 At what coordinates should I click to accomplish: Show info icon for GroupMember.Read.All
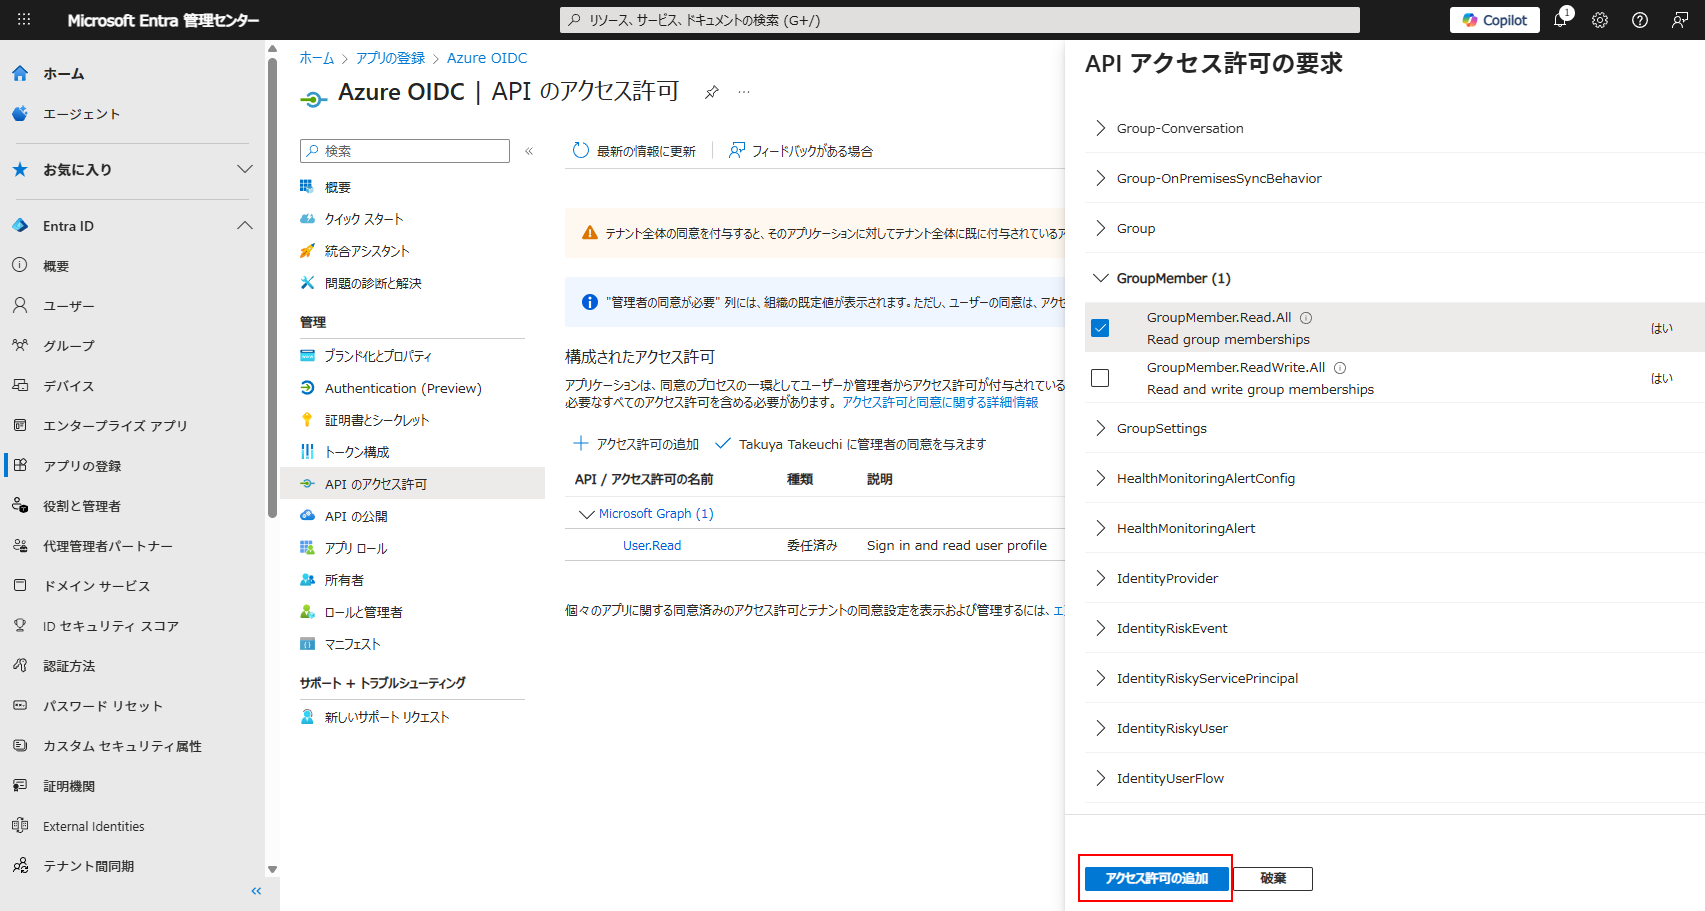[1306, 318]
